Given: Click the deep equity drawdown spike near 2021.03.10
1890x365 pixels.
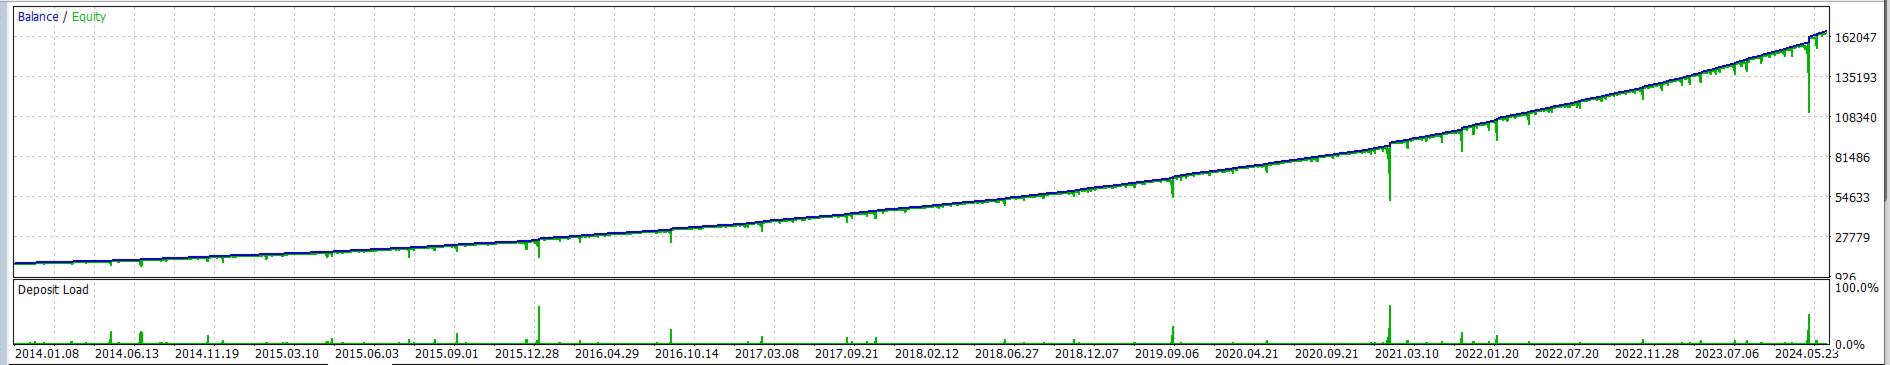Looking at the screenshot, I should click(x=1389, y=174).
